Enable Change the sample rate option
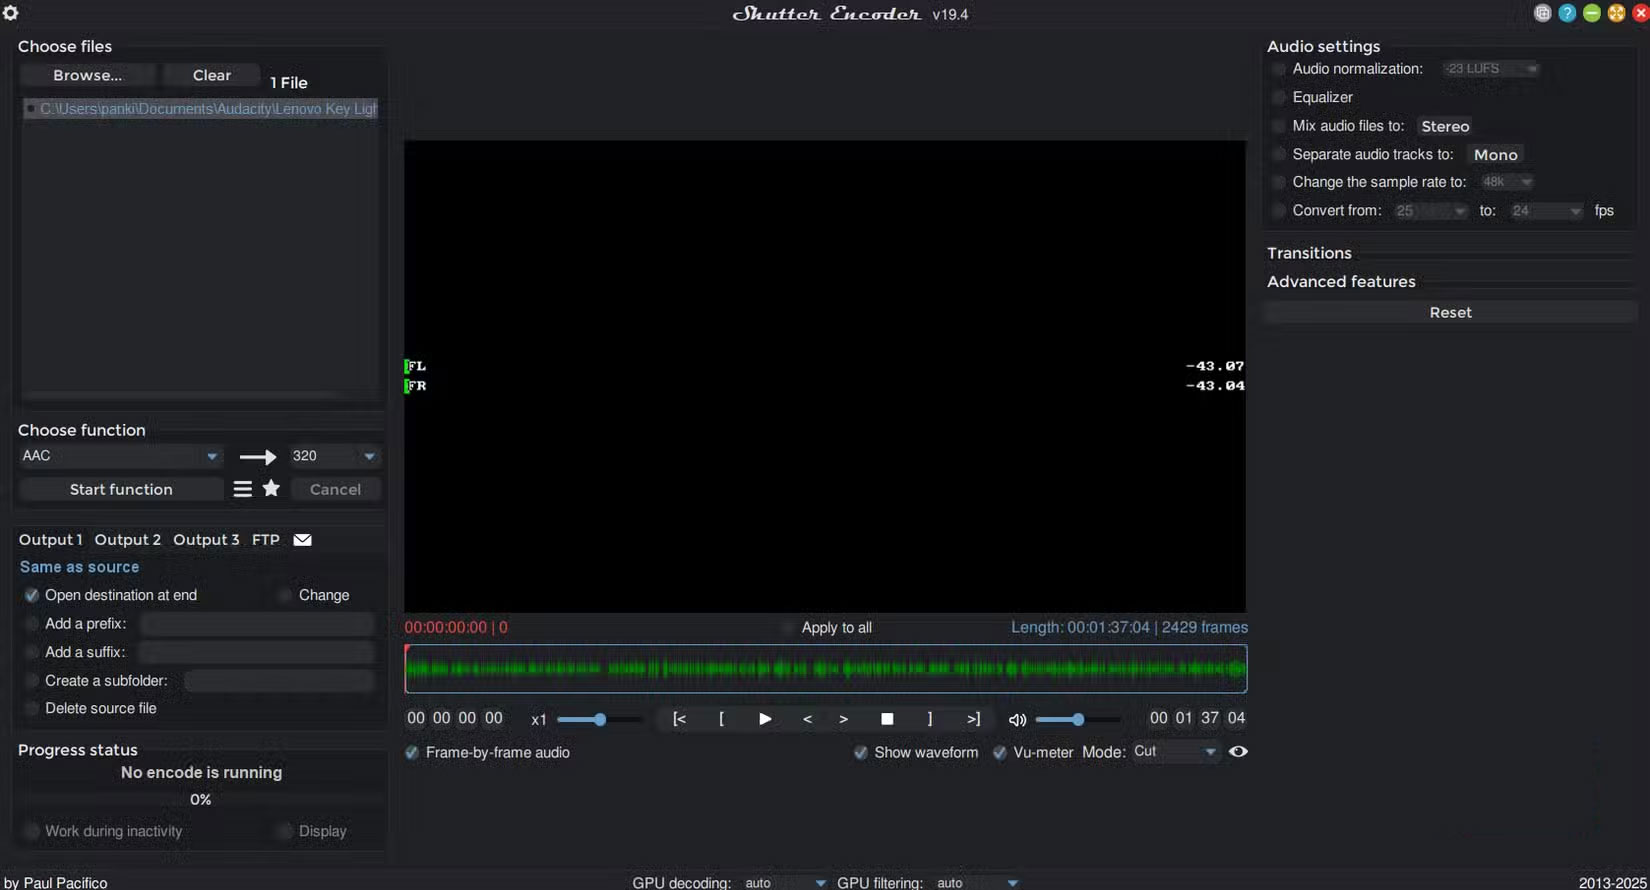The height and width of the screenshot is (890, 1650). pyautogui.click(x=1279, y=182)
